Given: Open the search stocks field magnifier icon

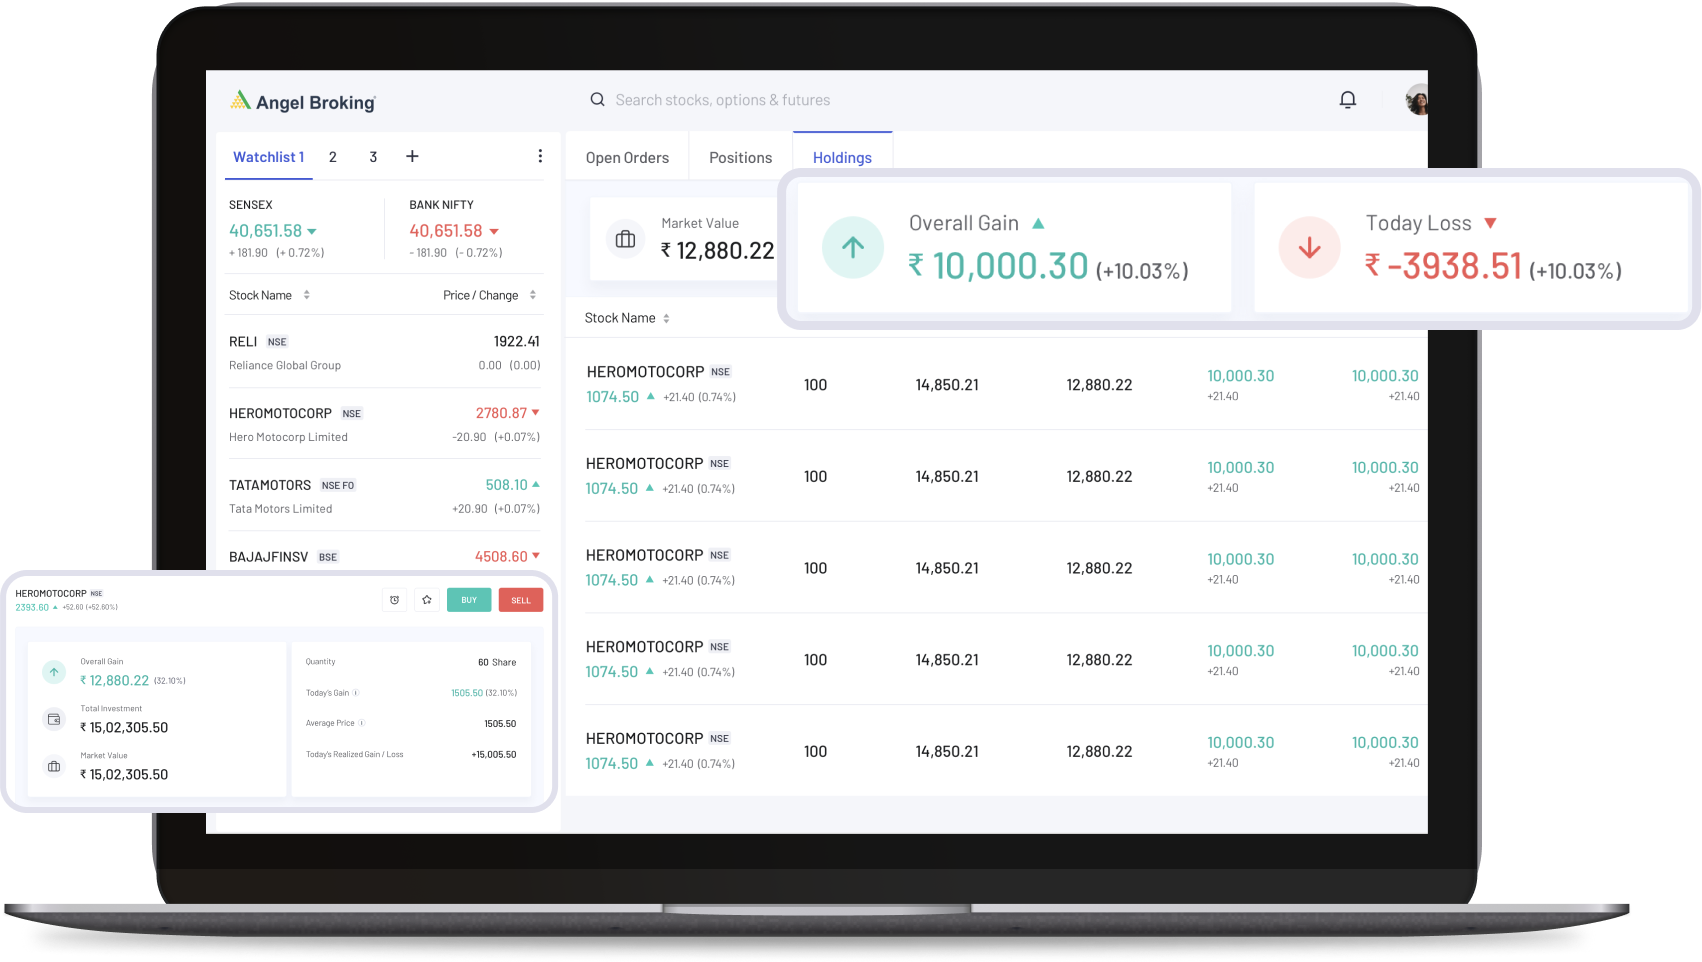Looking at the screenshot, I should 597,100.
